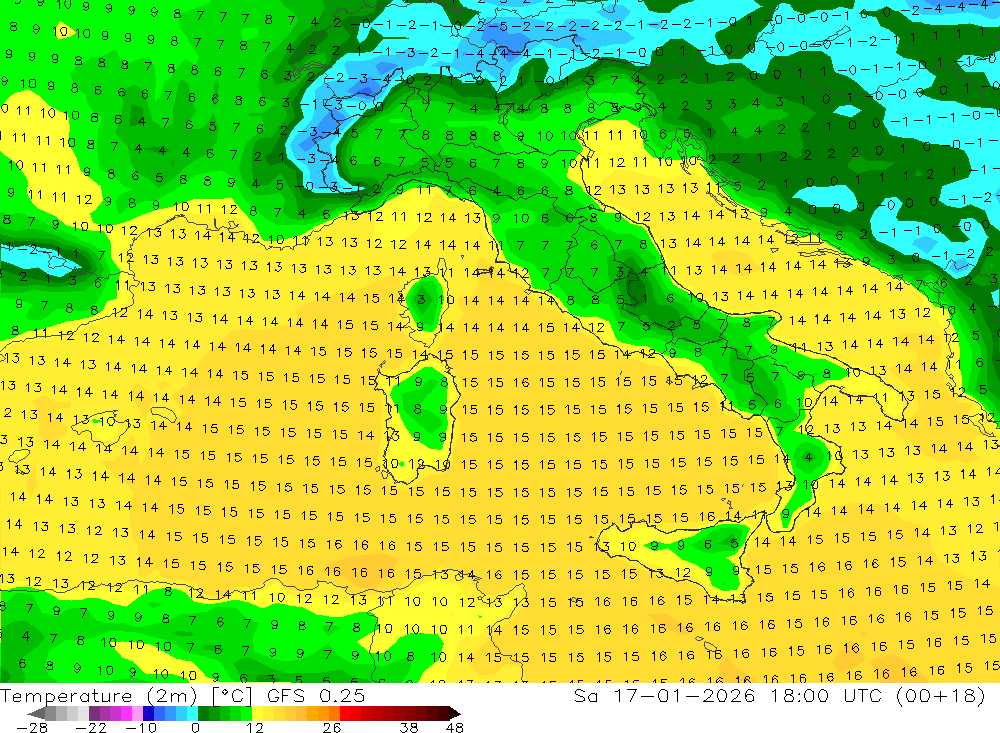Click the dark maroon right arrow end of color bar
This screenshot has height=733, width=1000.
tap(455, 713)
